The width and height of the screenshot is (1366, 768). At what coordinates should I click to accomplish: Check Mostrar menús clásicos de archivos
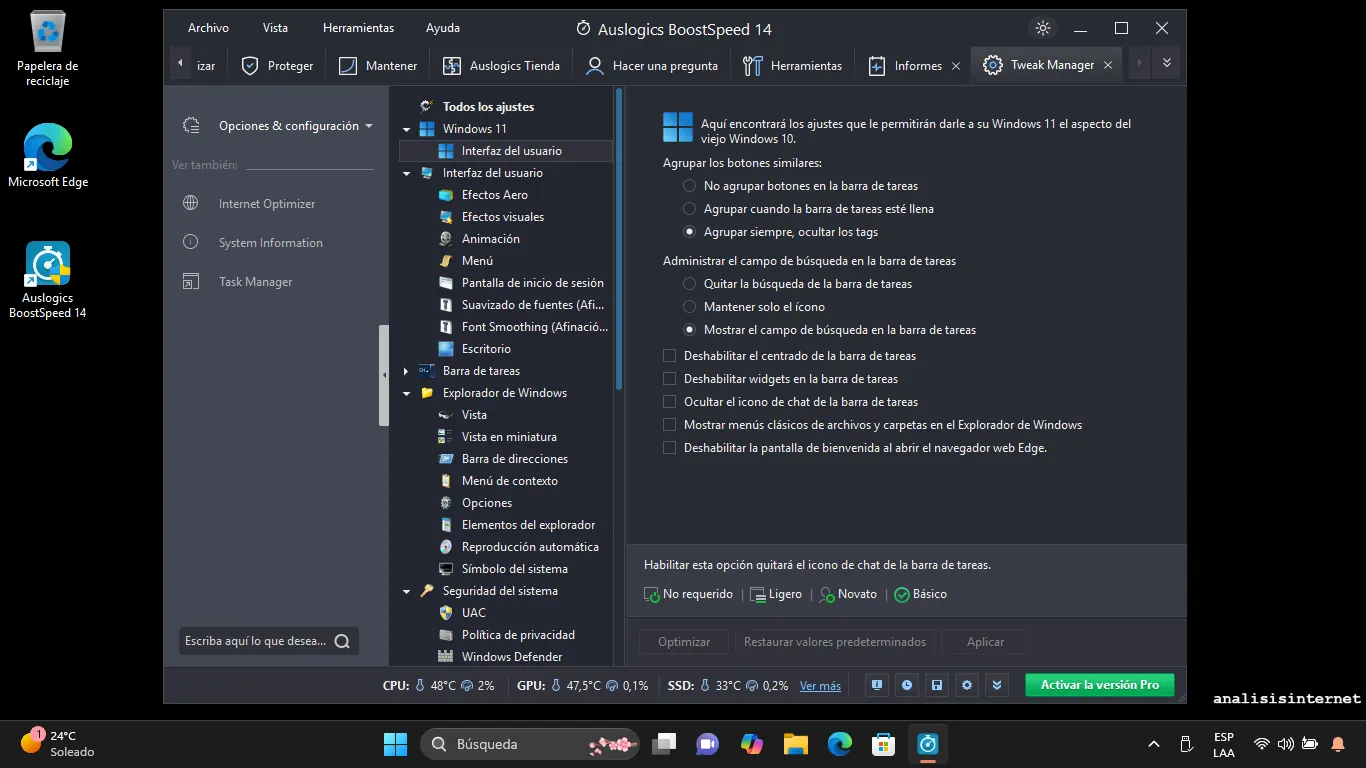coord(670,425)
